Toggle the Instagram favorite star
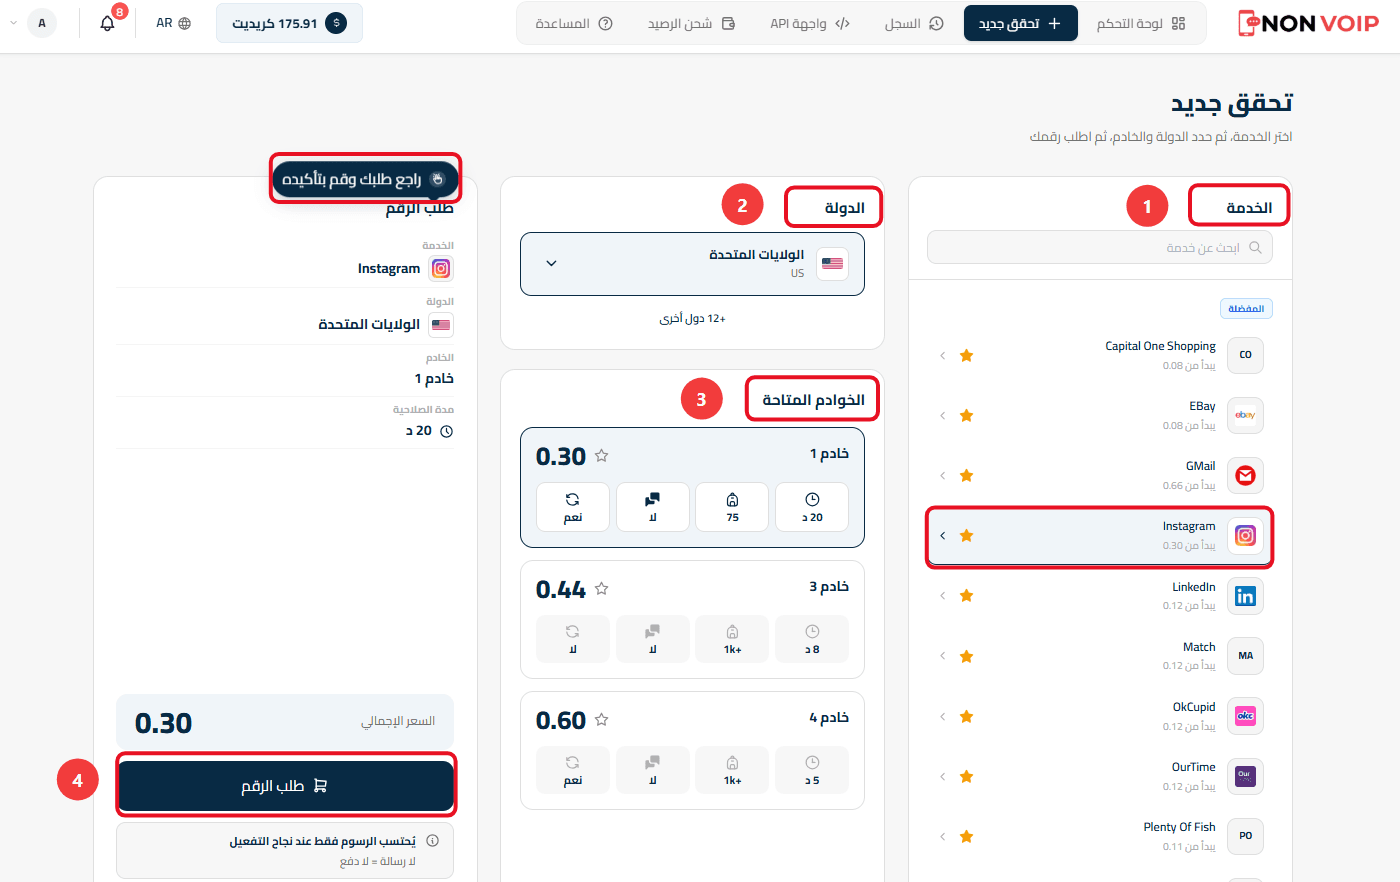This screenshot has height=882, width=1400. [x=966, y=536]
